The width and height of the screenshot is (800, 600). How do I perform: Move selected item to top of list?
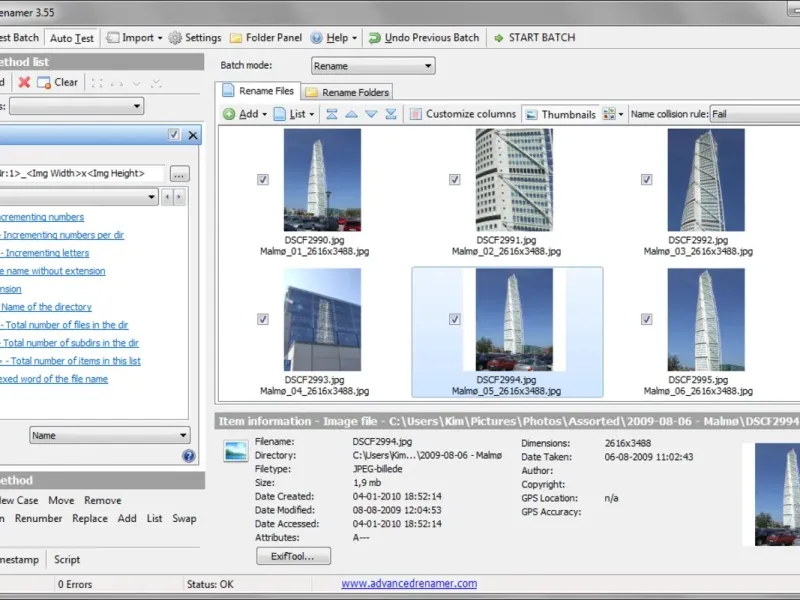(x=332, y=115)
